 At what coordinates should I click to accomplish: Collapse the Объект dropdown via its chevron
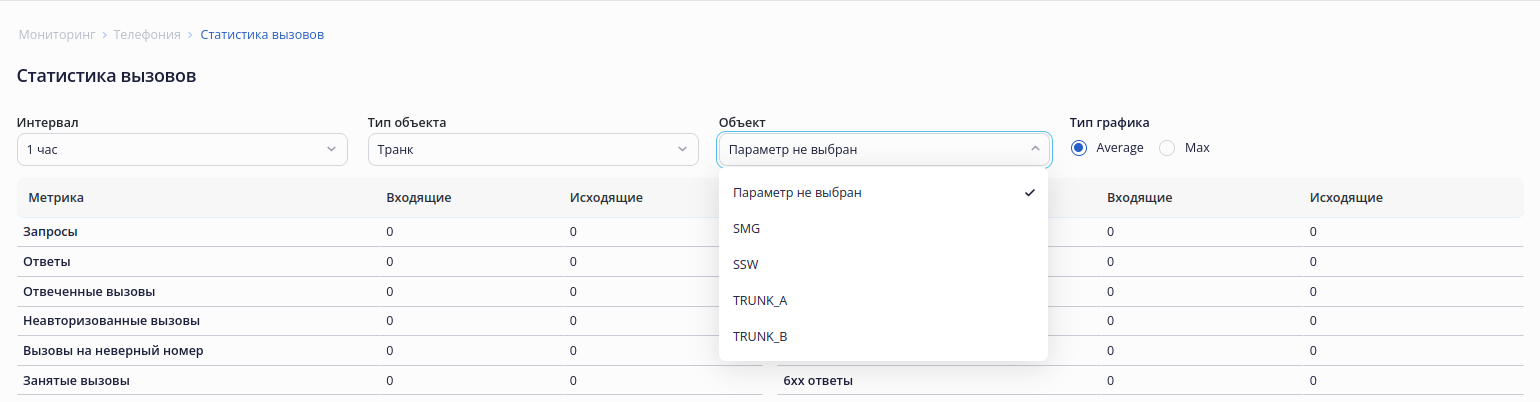(1034, 149)
